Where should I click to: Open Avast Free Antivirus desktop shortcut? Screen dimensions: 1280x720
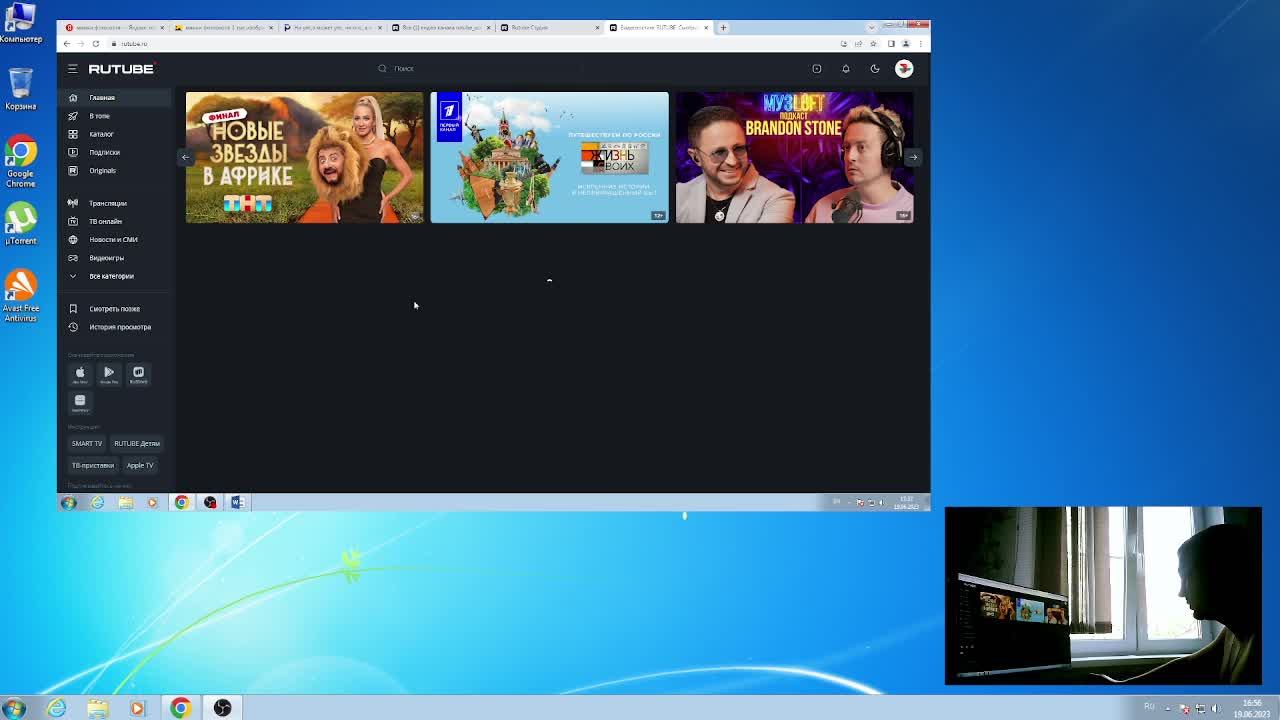pyautogui.click(x=20, y=295)
